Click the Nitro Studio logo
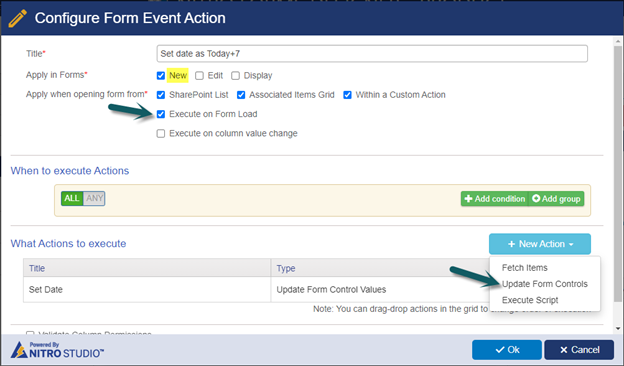Image resolution: width=624 pixels, height=366 pixels. 57,350
